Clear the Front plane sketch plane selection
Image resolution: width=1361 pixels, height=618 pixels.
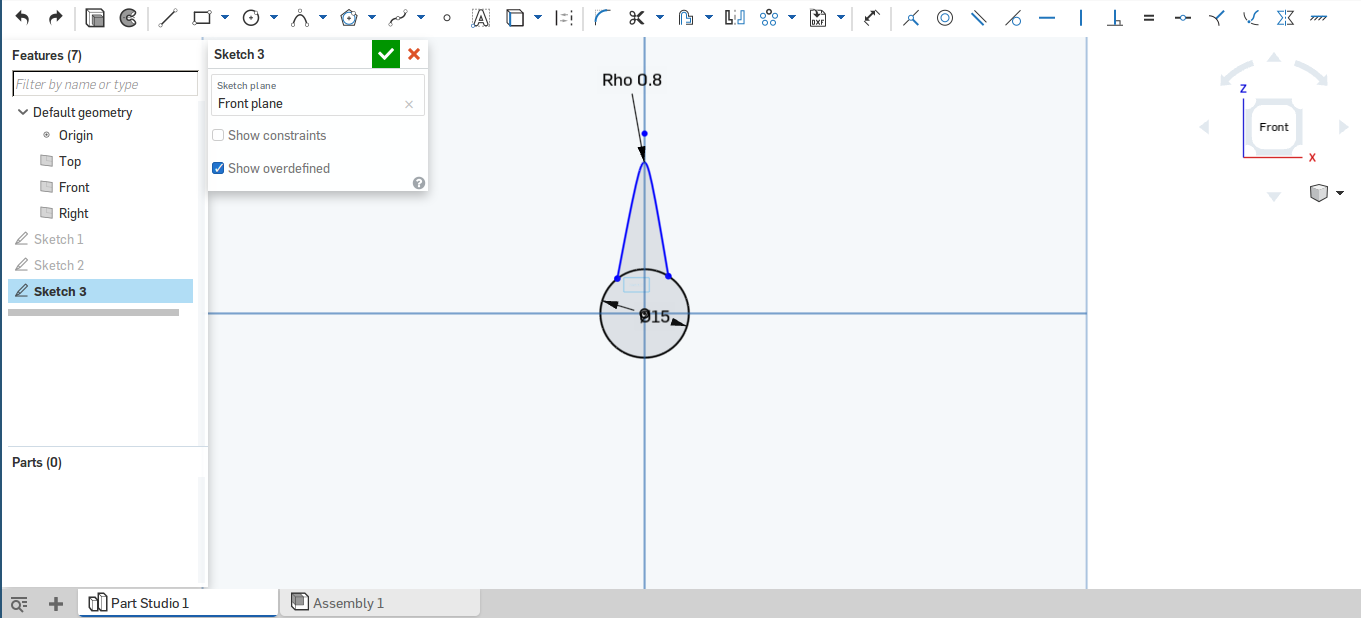click(x=409, y=104)
